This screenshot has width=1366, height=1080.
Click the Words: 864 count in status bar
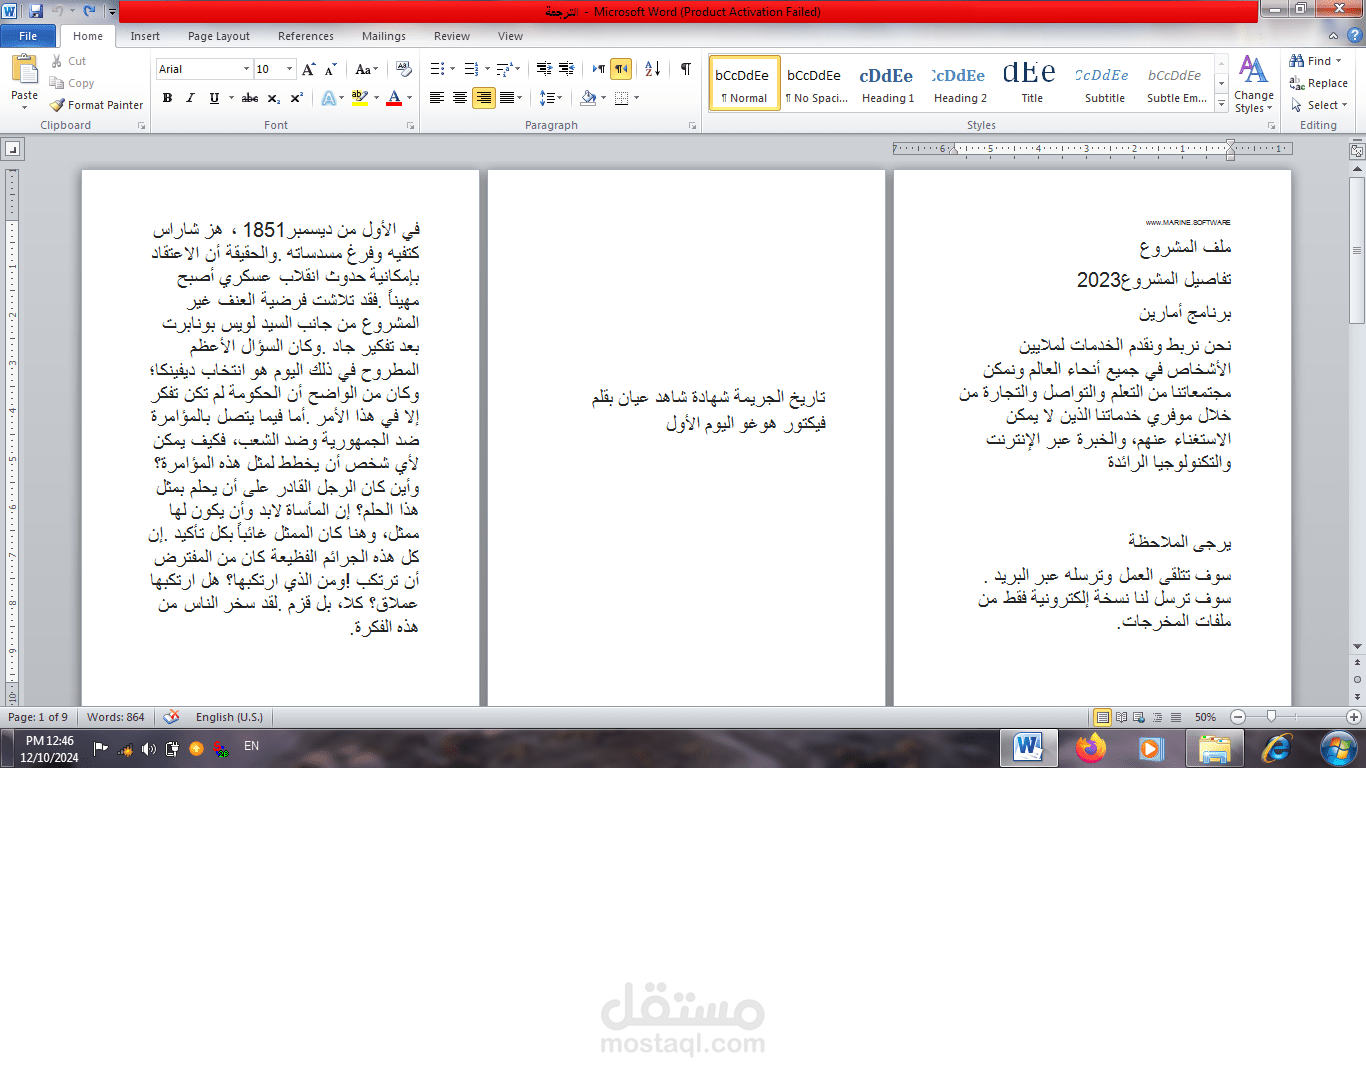pyautogui.click(x=115, y=717)
